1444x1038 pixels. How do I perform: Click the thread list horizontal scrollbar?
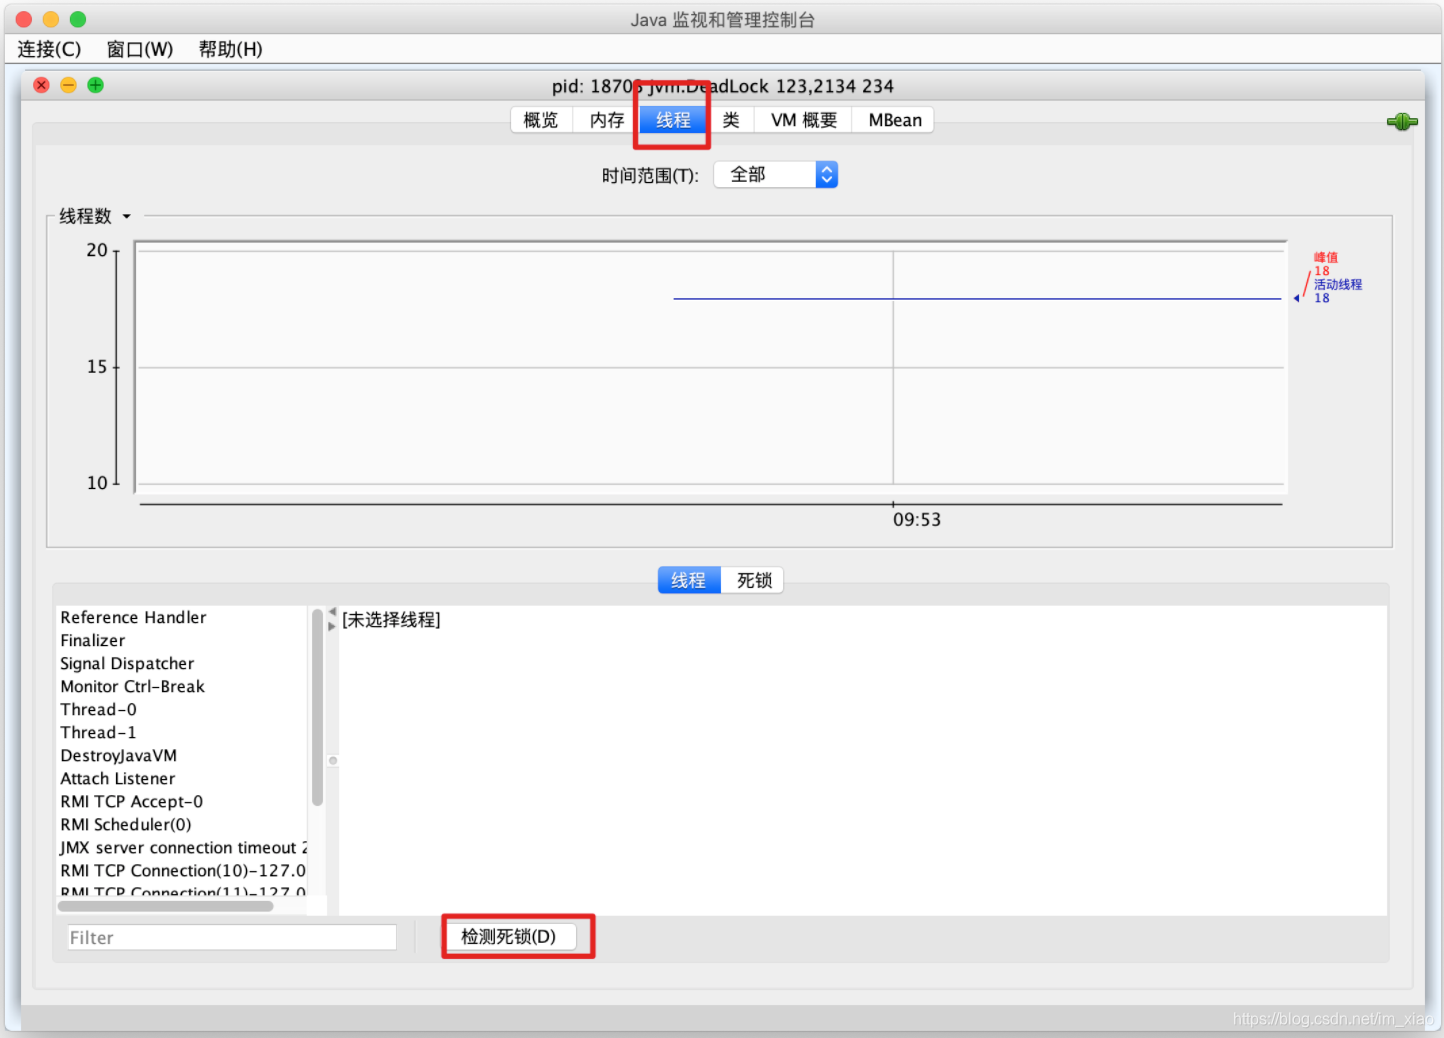(x=165, y=906)
